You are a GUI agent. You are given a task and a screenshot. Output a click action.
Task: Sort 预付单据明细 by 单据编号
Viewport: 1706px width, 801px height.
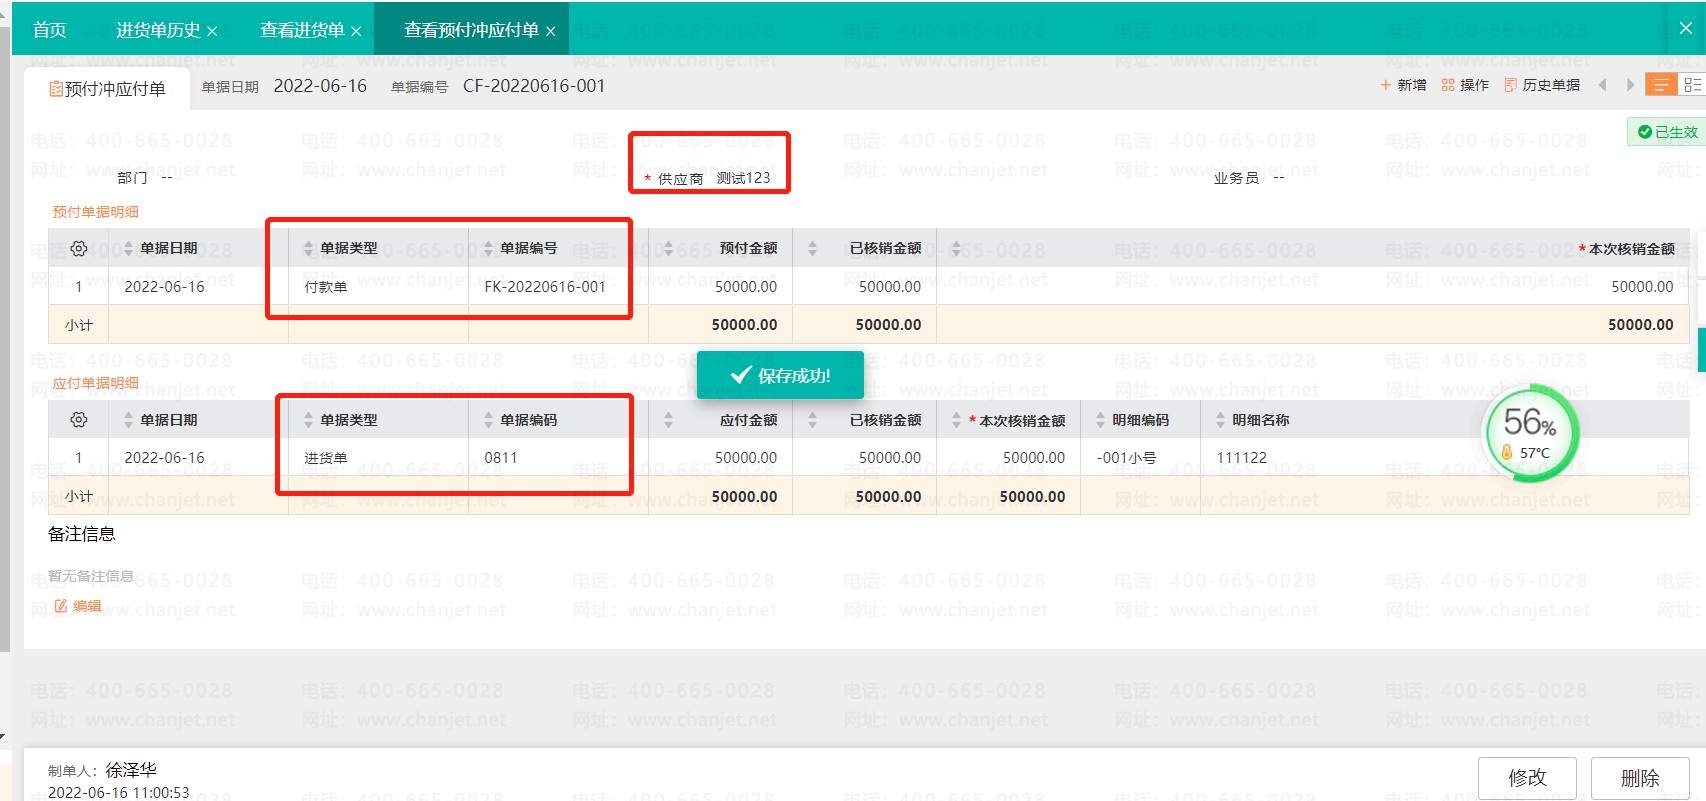click(x=488, y=248)
